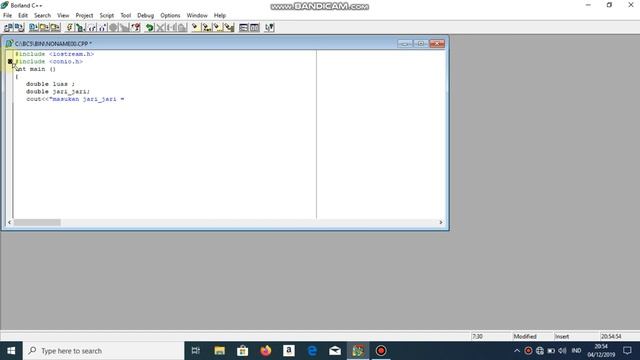Click the third flashlight search toolbar icon
This screenshot has height=360, width=640.
(218, 27)
